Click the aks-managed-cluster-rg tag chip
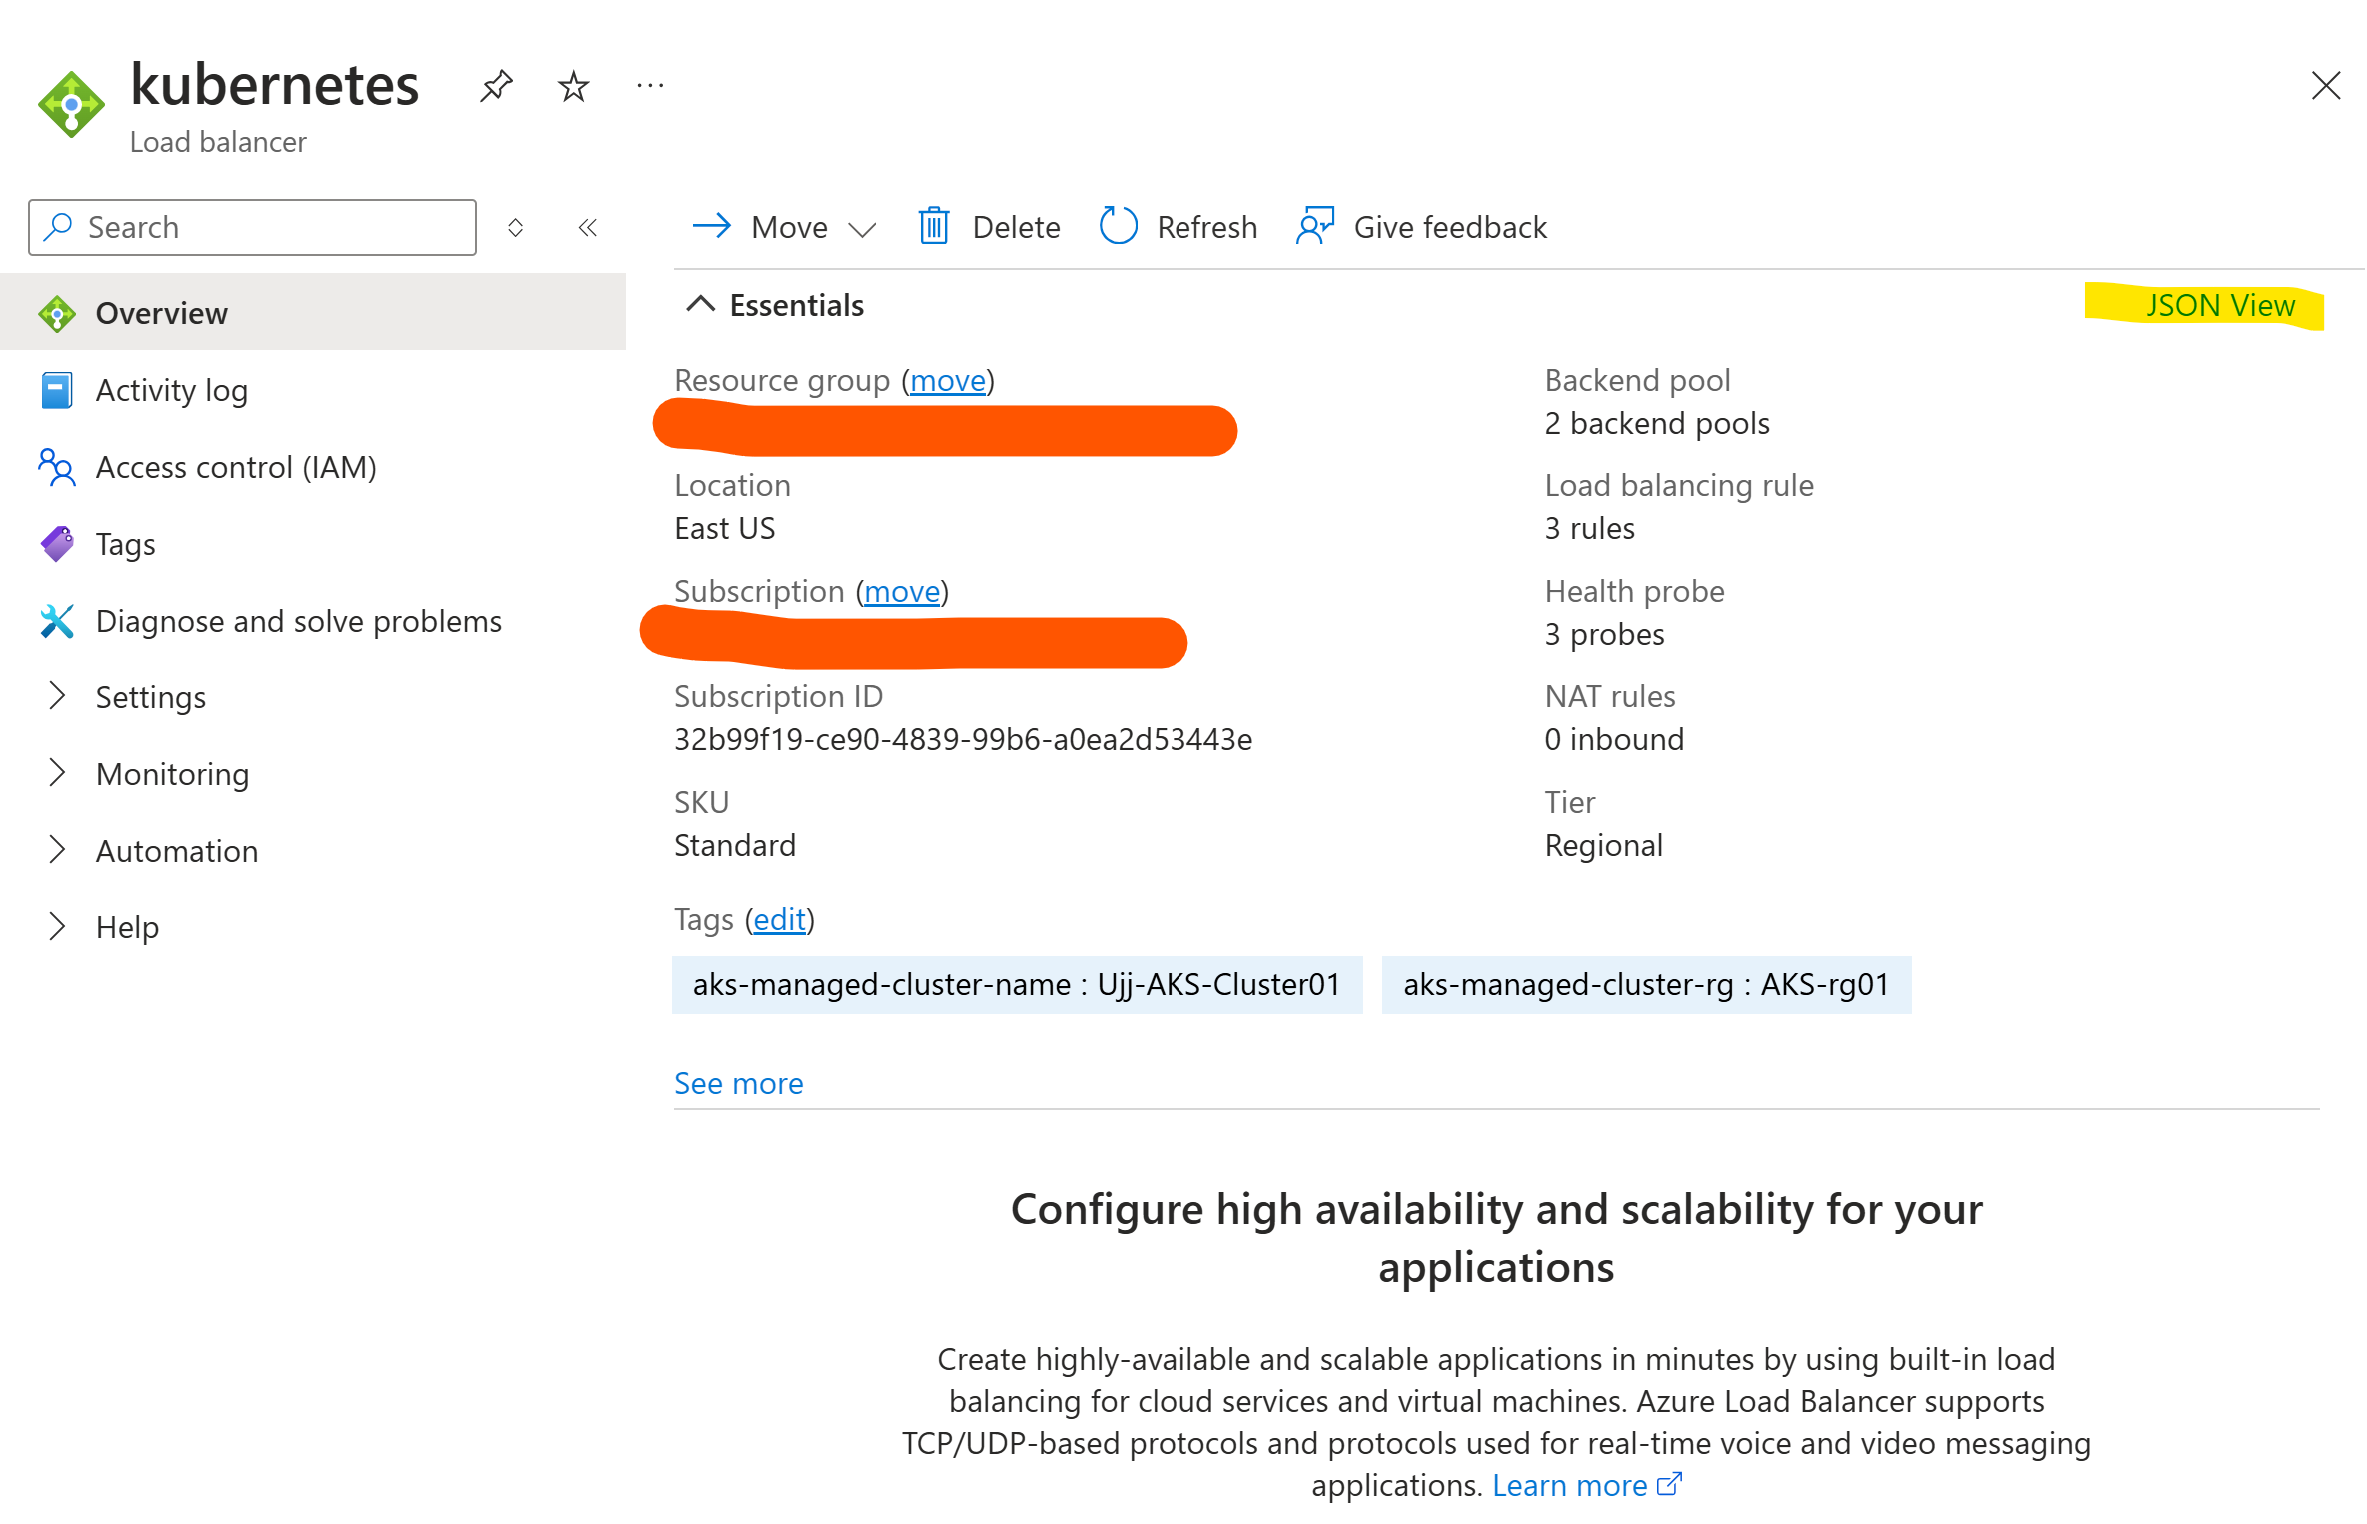Viewport: 2367px width, 1524px height. tap(1646, 985)
